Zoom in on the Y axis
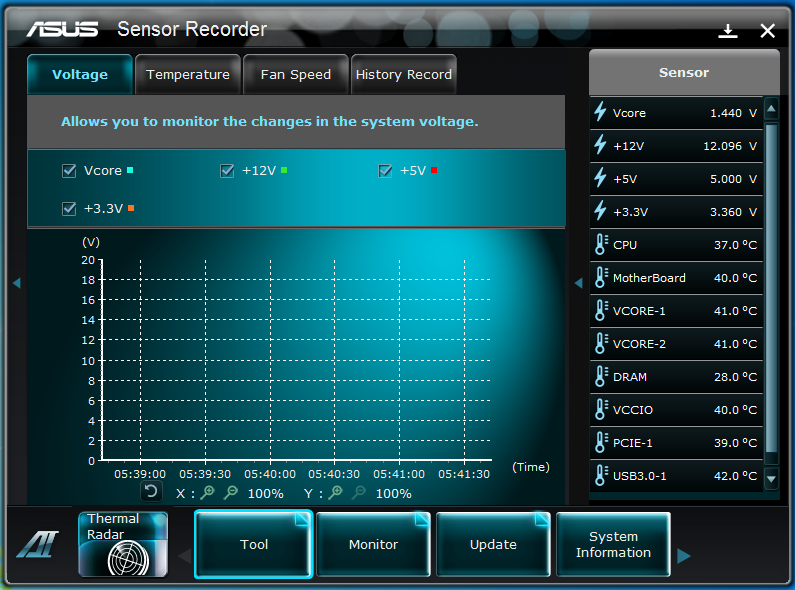This screenshot has height=590, width=795. (x=335, y=492)
